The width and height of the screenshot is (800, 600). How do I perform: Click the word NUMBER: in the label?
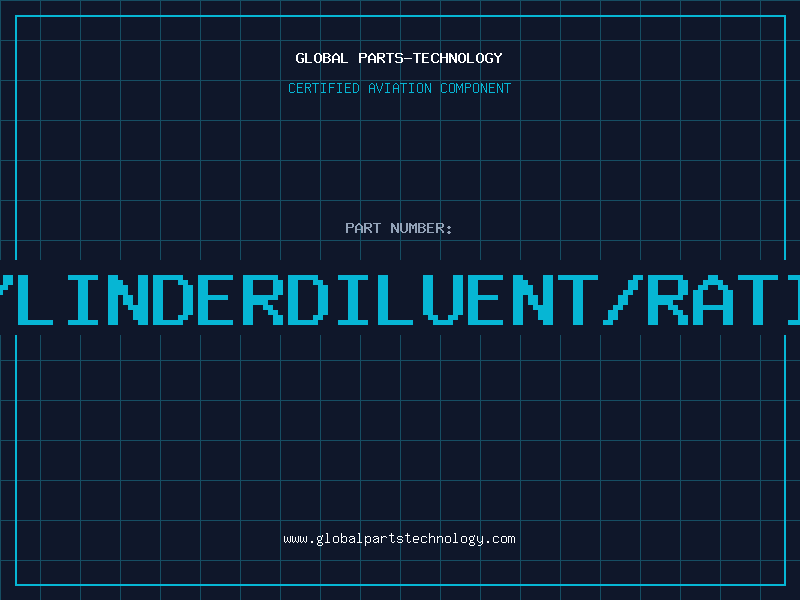[x=422, y=228]
